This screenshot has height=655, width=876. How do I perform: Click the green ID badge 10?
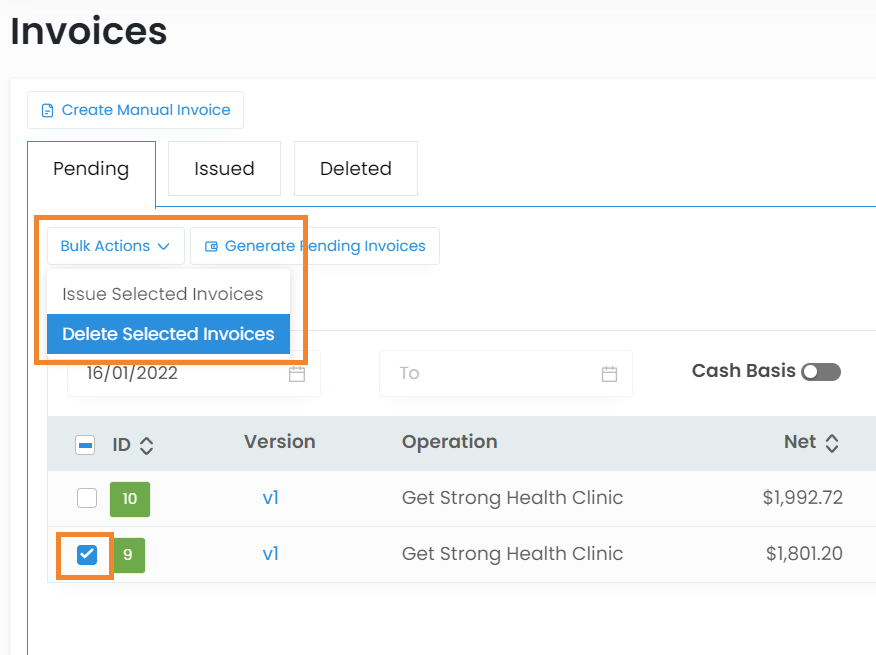130,498
